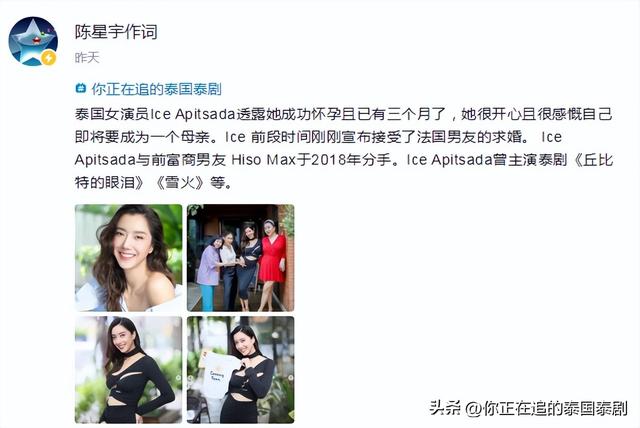The width and height of the screenshot is (640, 428).
Task: View the smiling close-up portrait photo
Action: click(129, 258)
